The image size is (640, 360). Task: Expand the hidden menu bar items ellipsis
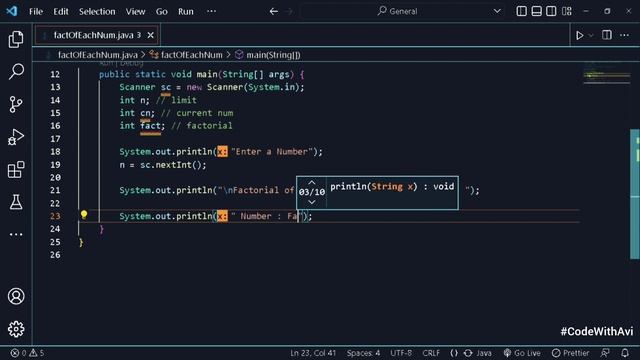(211, 11)
